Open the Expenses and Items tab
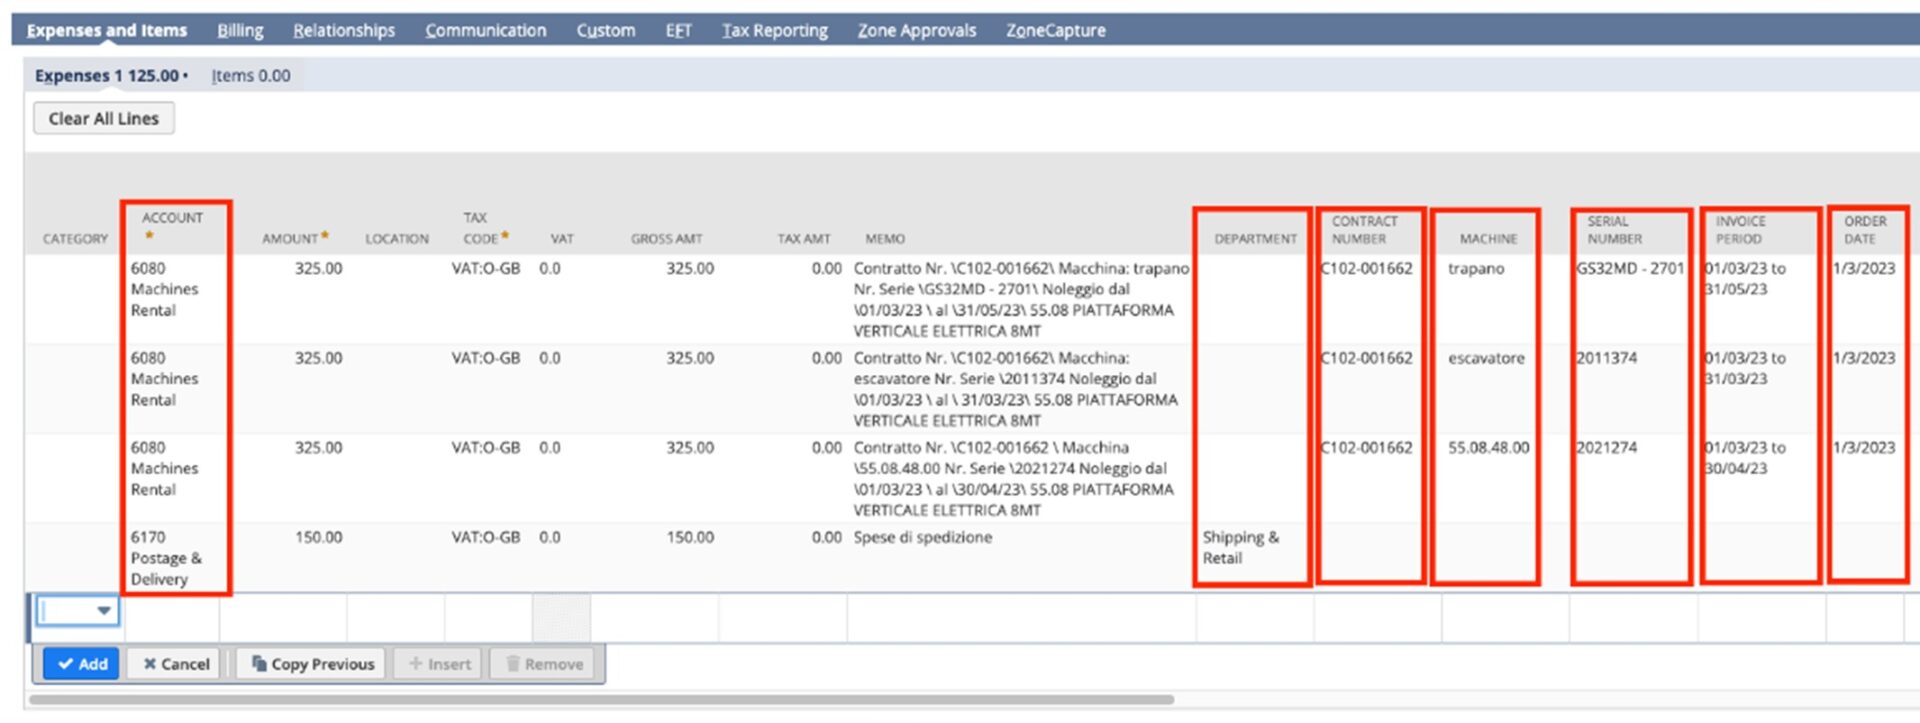This screenshot has width=1920, height=723. click(x=106, y=30)
